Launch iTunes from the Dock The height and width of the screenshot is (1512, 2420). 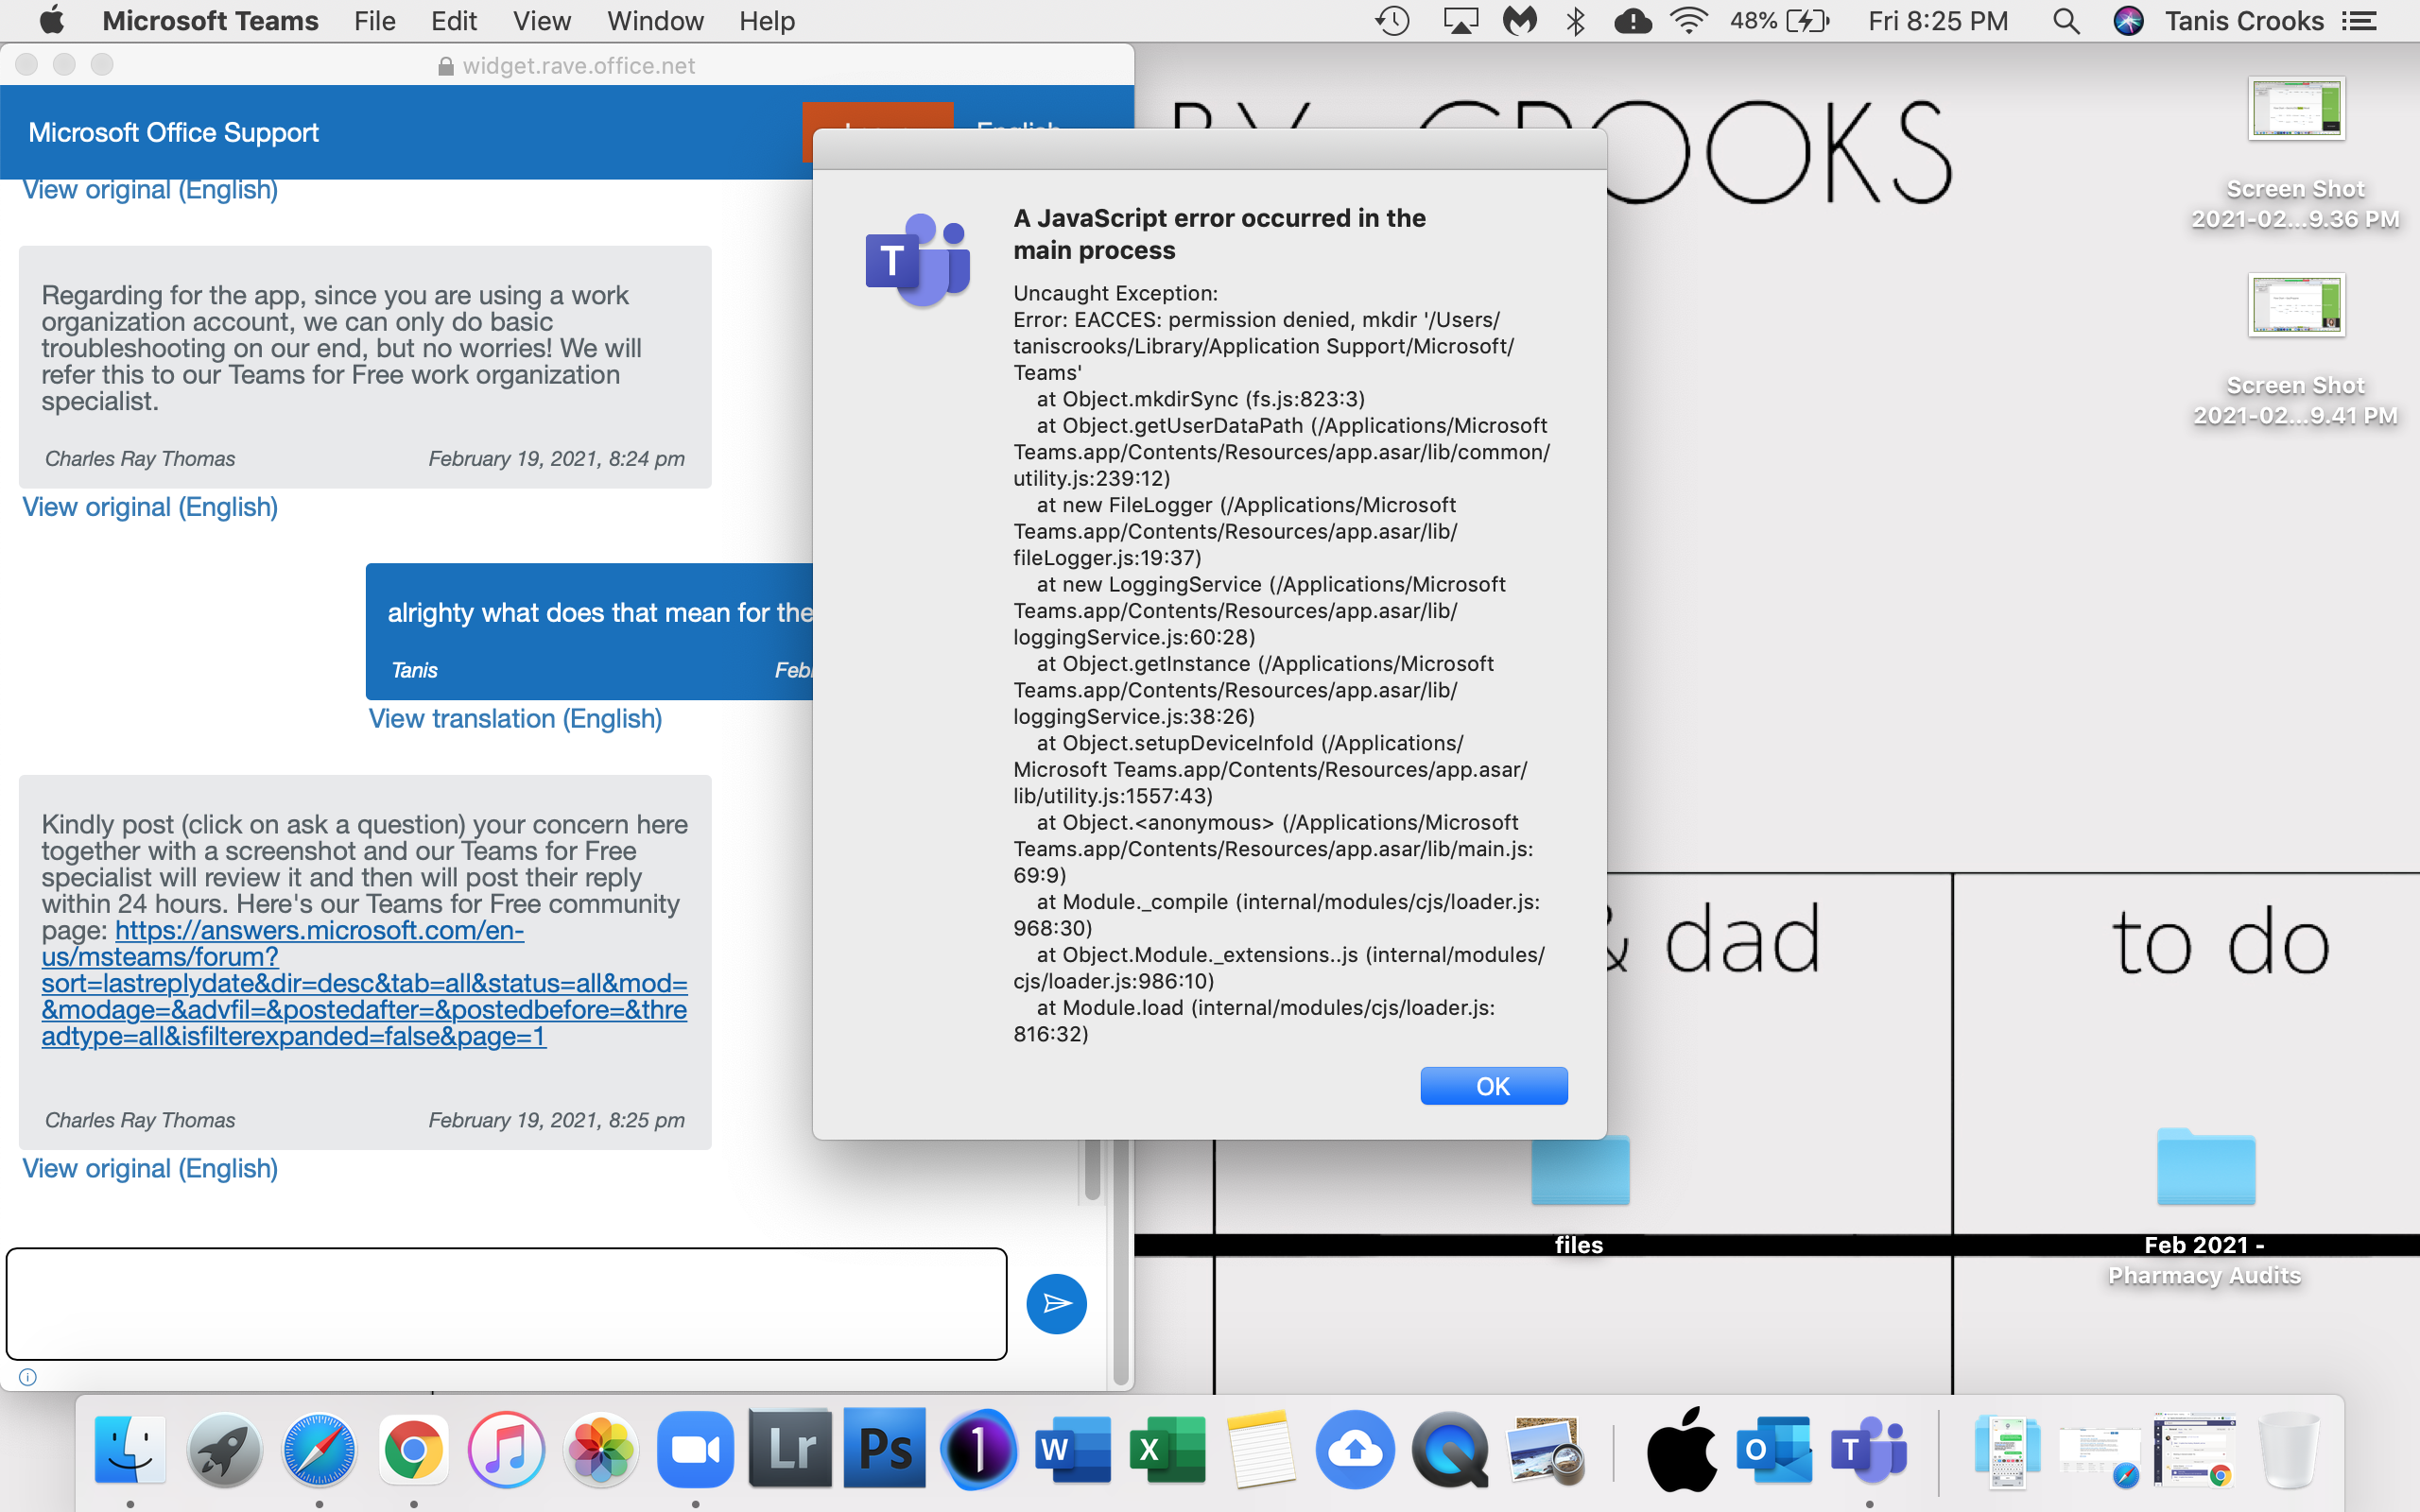[x=507, y=1449]
